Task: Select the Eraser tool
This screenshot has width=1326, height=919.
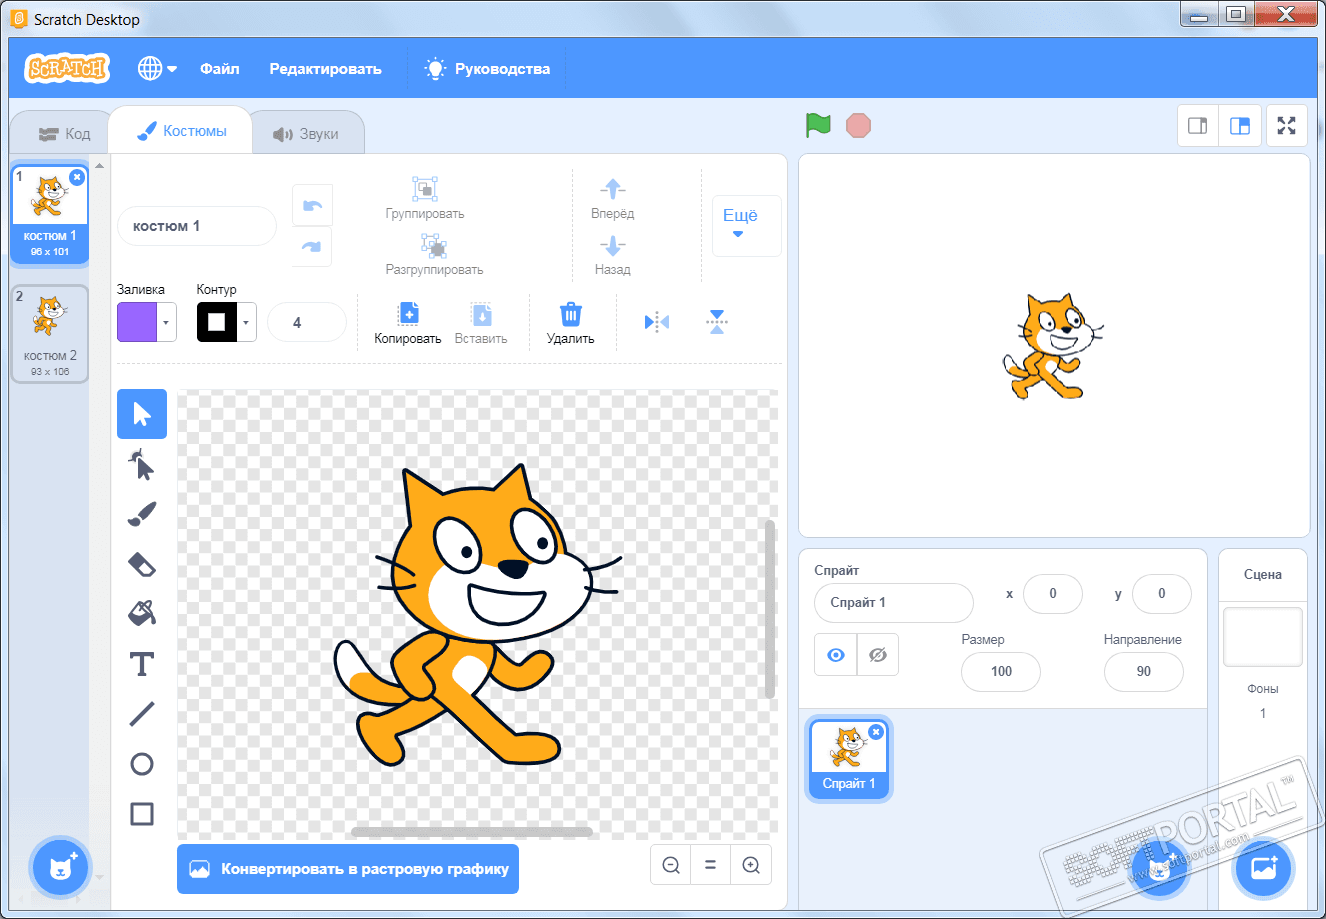Action: pyautogui.click(x=142, y=564)
